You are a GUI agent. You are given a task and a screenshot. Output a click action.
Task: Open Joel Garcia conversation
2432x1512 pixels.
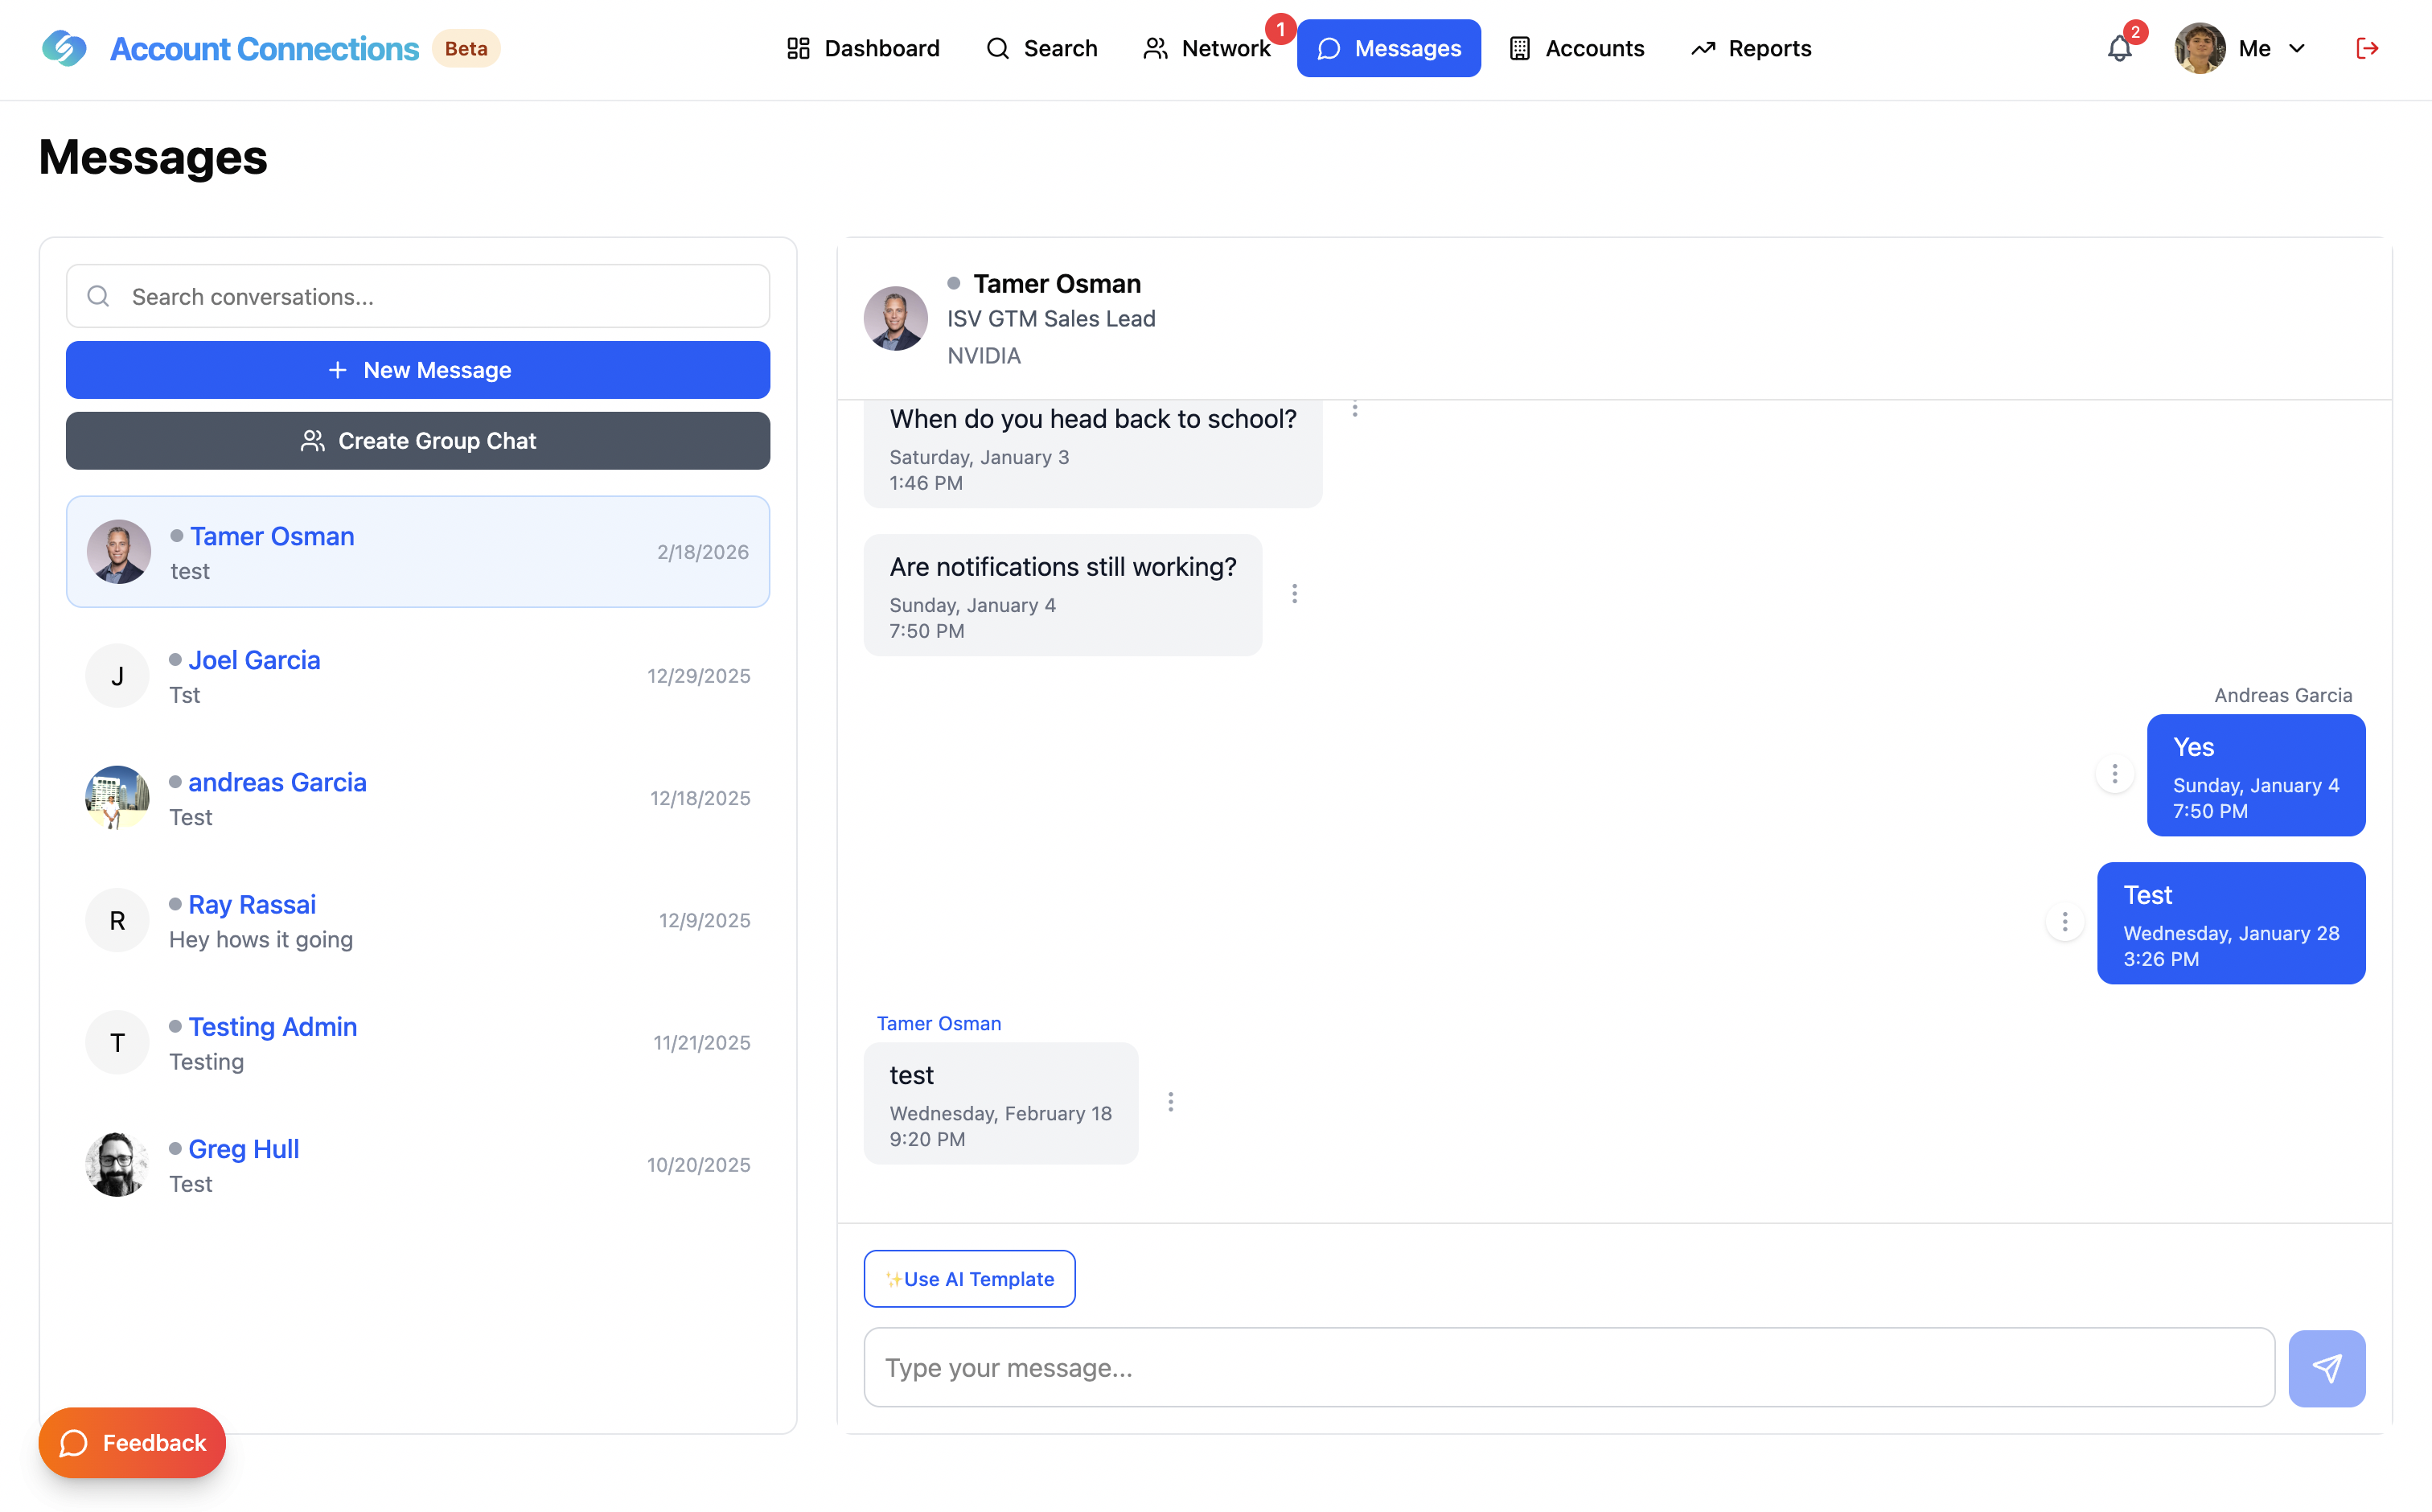click(418, 676)
